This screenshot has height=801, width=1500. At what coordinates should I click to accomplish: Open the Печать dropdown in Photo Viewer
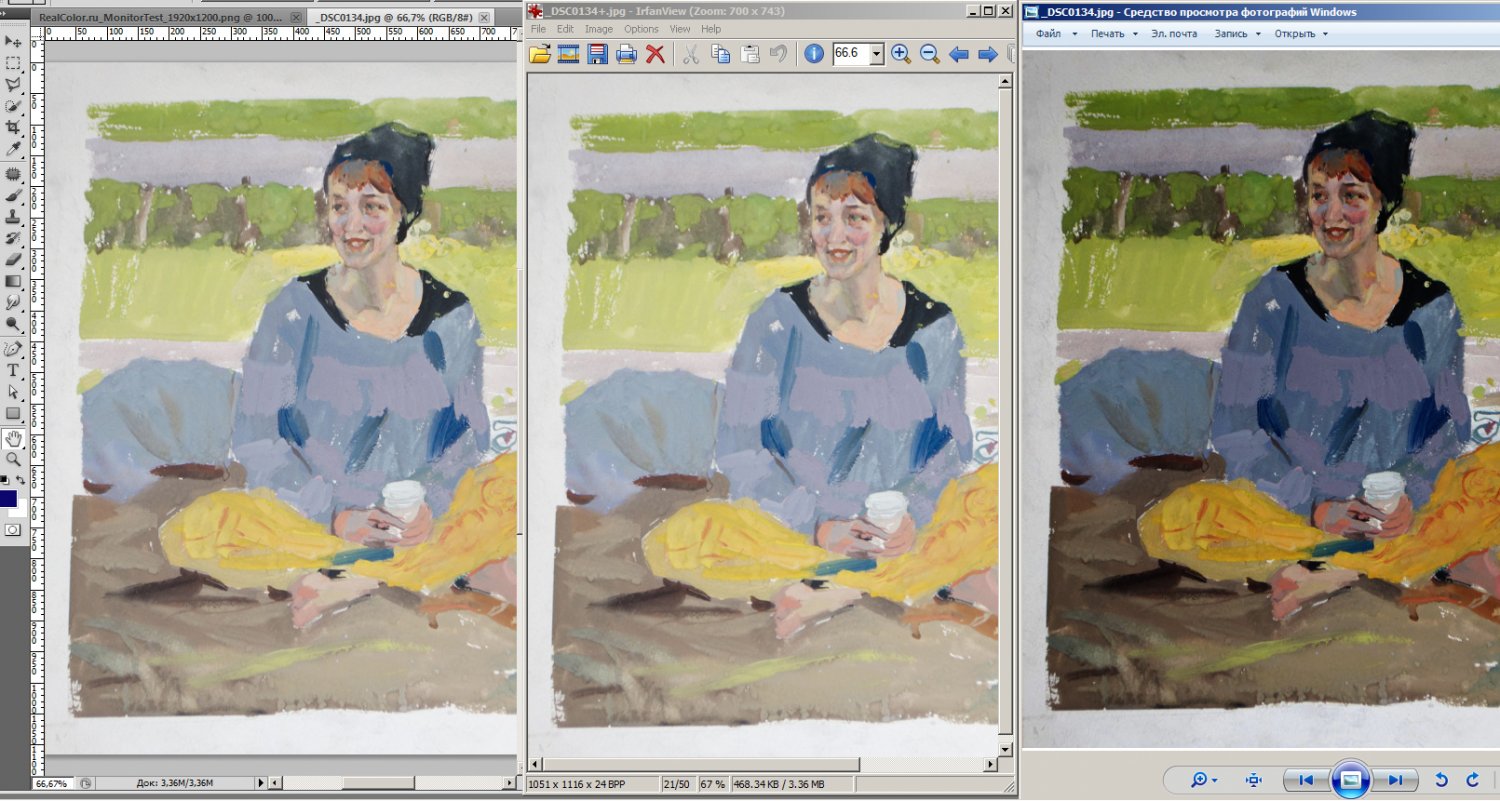click(1114, 34)
